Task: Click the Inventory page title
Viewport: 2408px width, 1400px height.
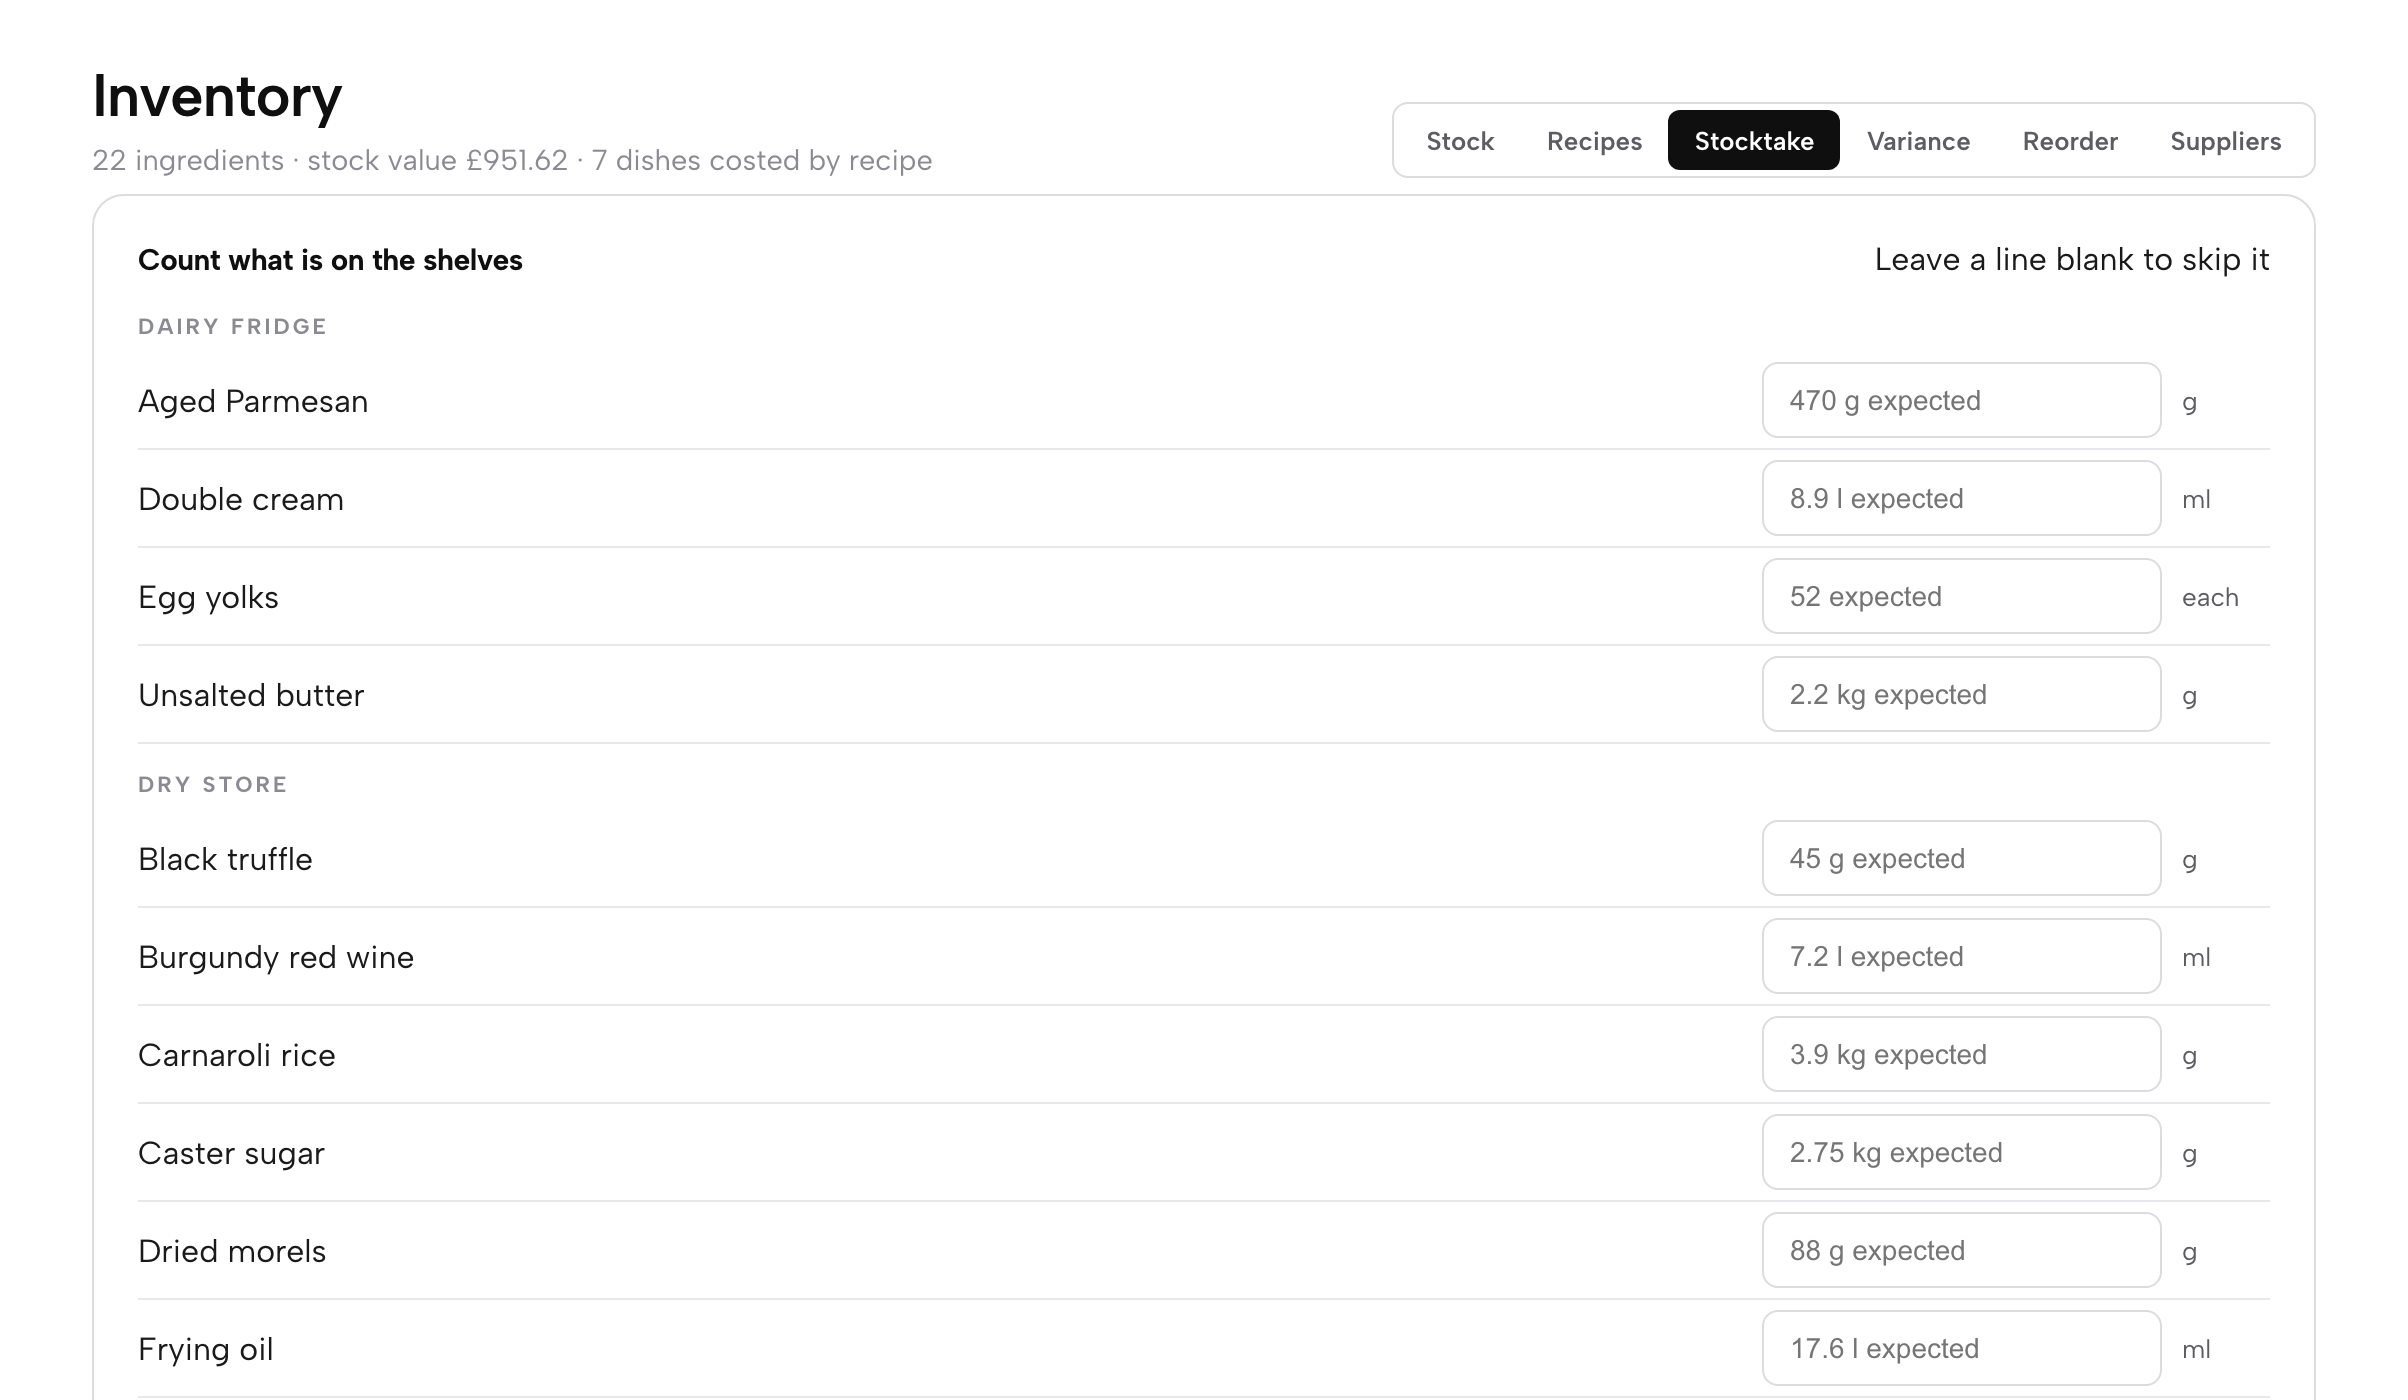Action: coord(217,96)
